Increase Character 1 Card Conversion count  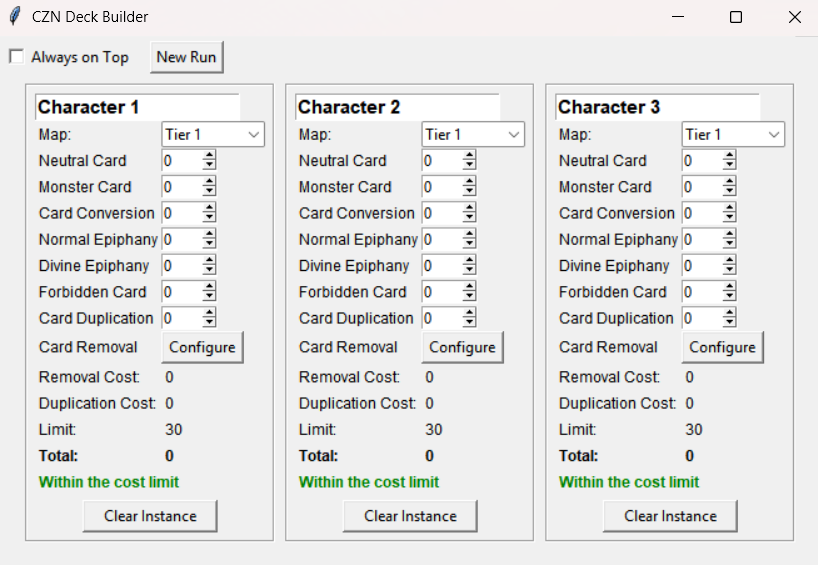pos(209,207)
